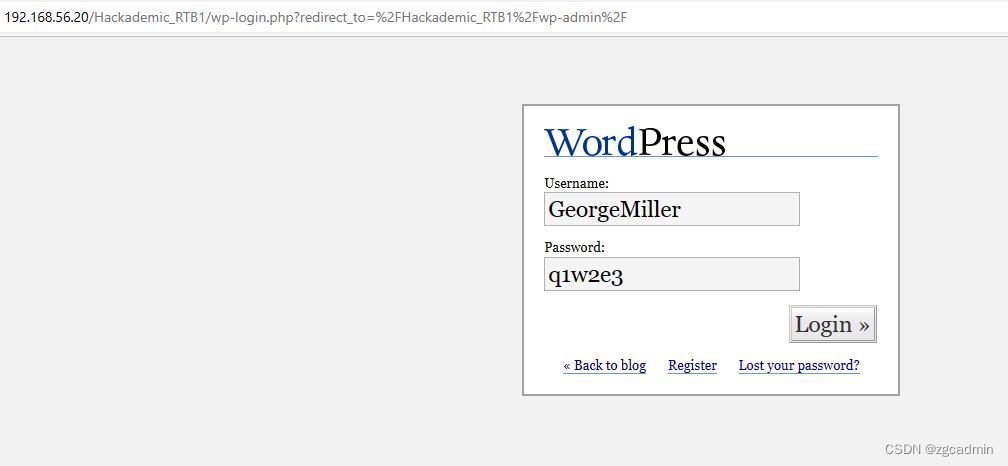Open the Register link
This screenshot has height=466, width=1008.
pos(692,365)
